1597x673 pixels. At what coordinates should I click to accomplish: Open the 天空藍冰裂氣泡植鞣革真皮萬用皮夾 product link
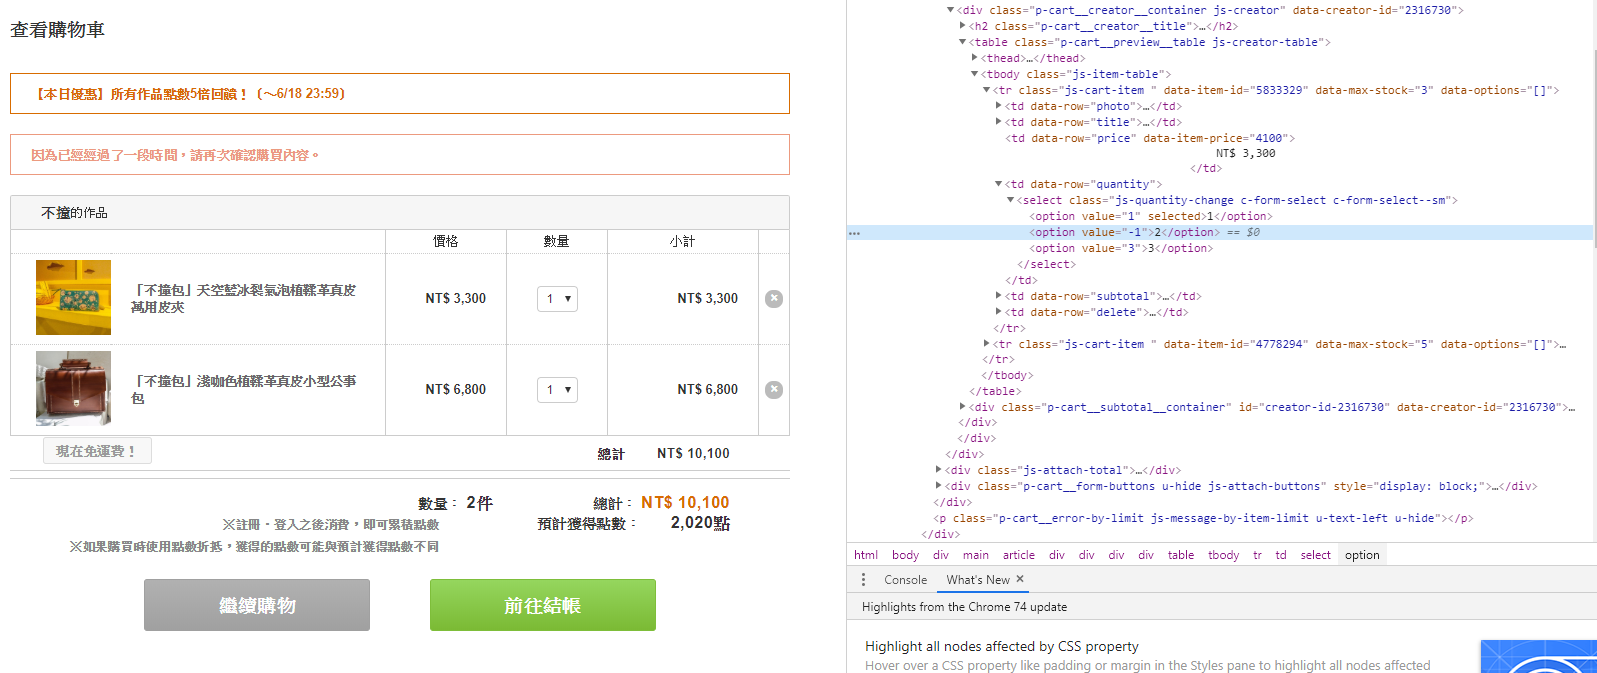click(x=244, y=298)
